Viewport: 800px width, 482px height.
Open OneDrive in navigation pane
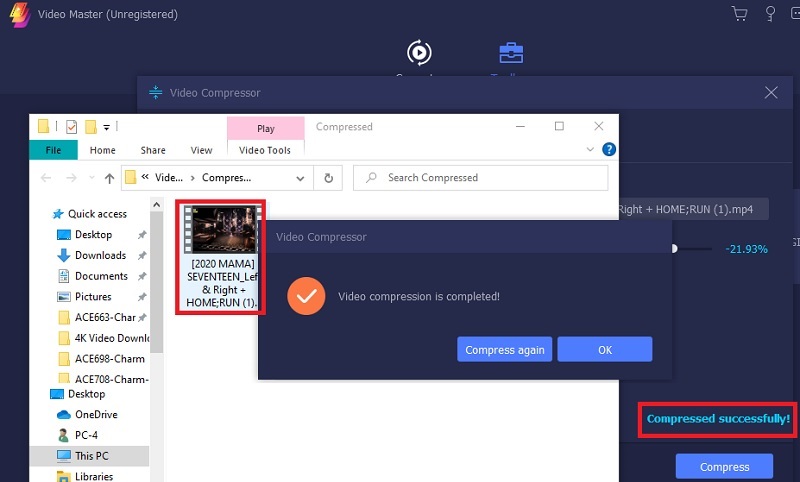(96, 414)
